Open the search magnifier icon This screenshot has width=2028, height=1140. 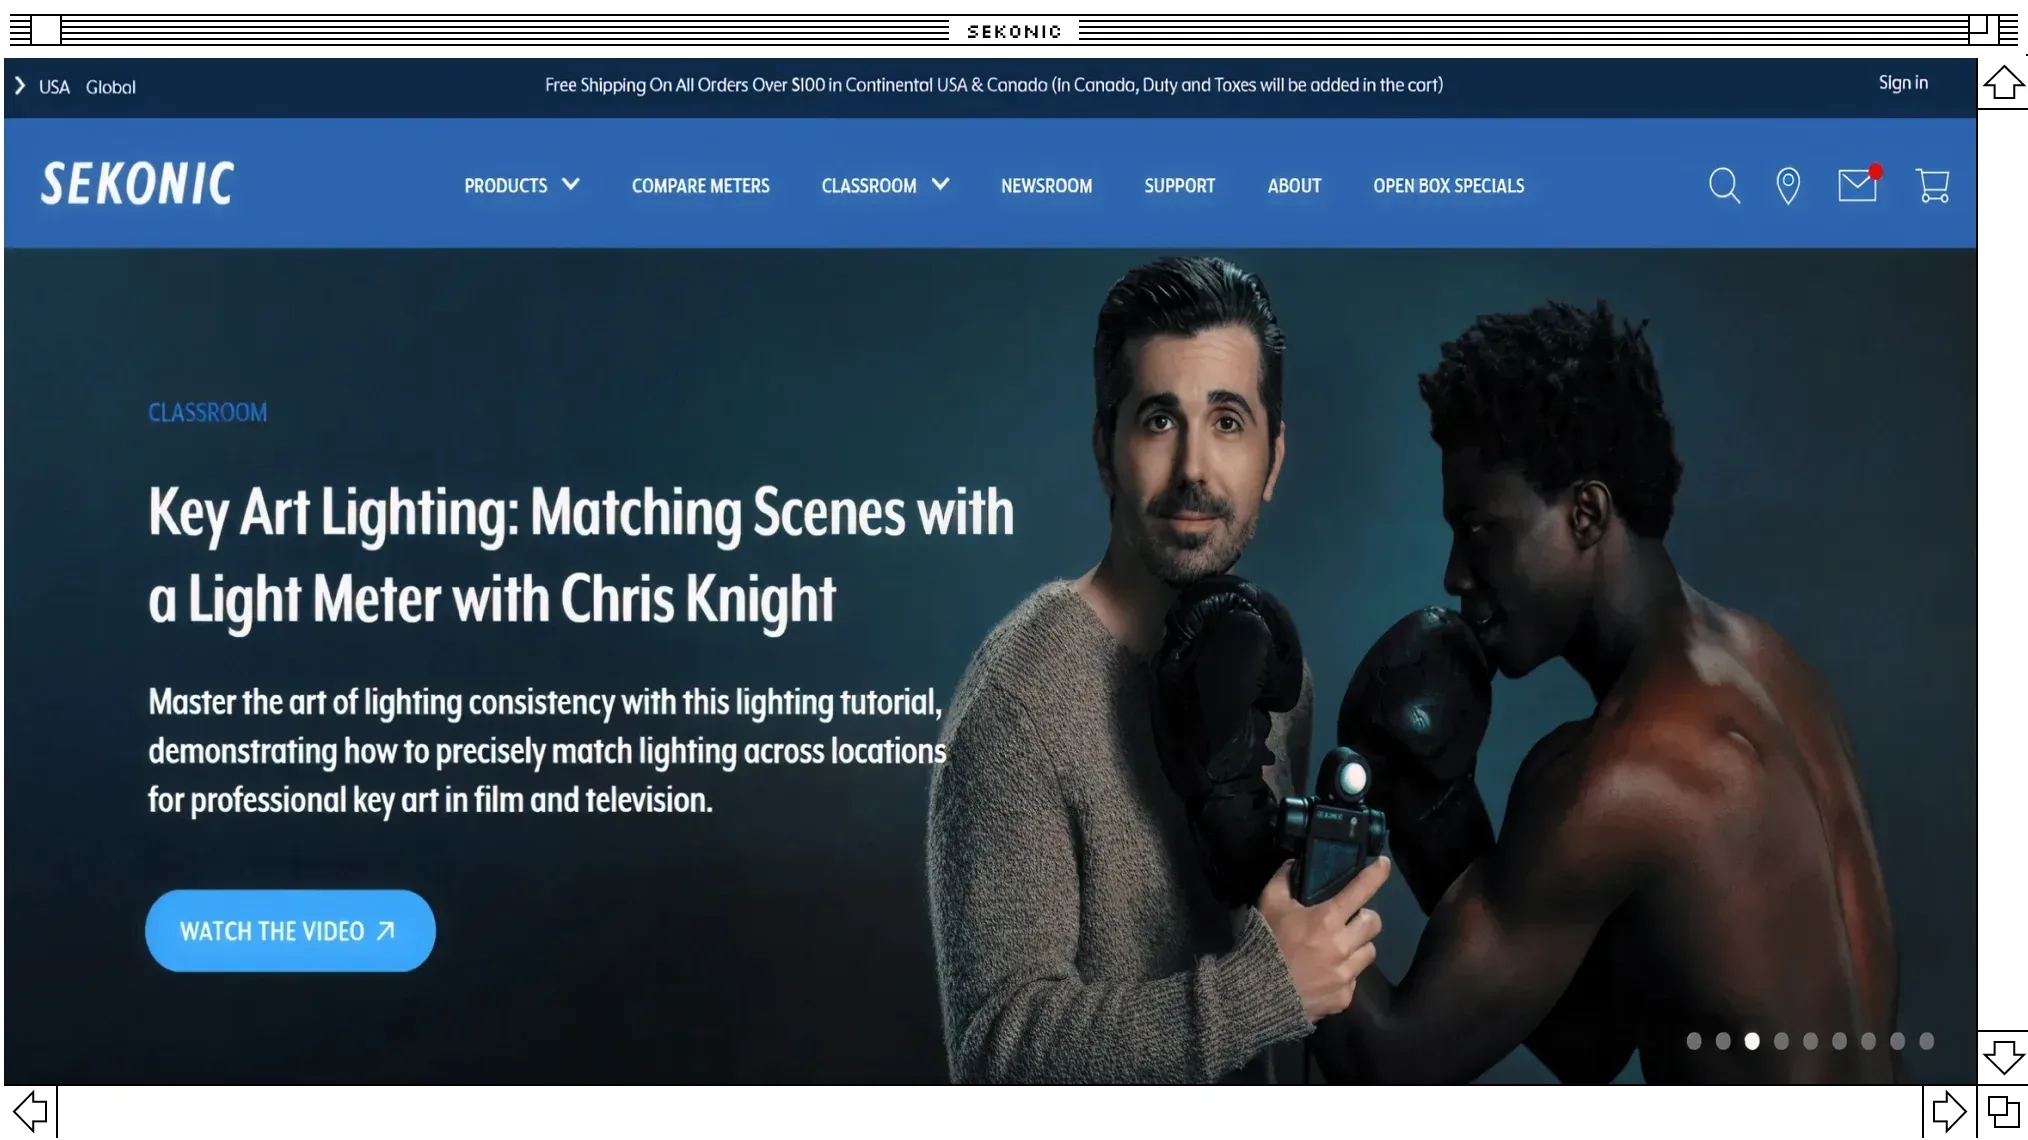click(1724, 186)
